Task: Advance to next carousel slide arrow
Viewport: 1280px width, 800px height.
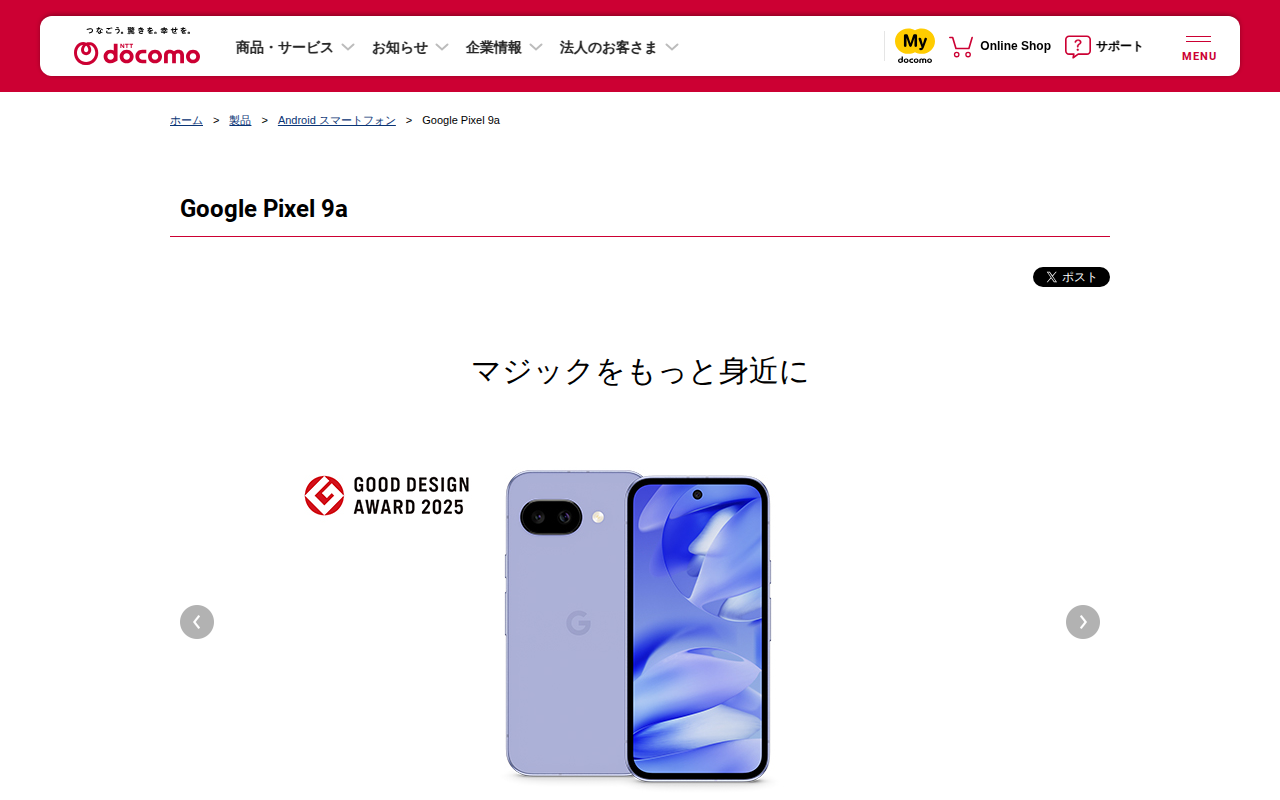Action: (x=1083, y=622)
